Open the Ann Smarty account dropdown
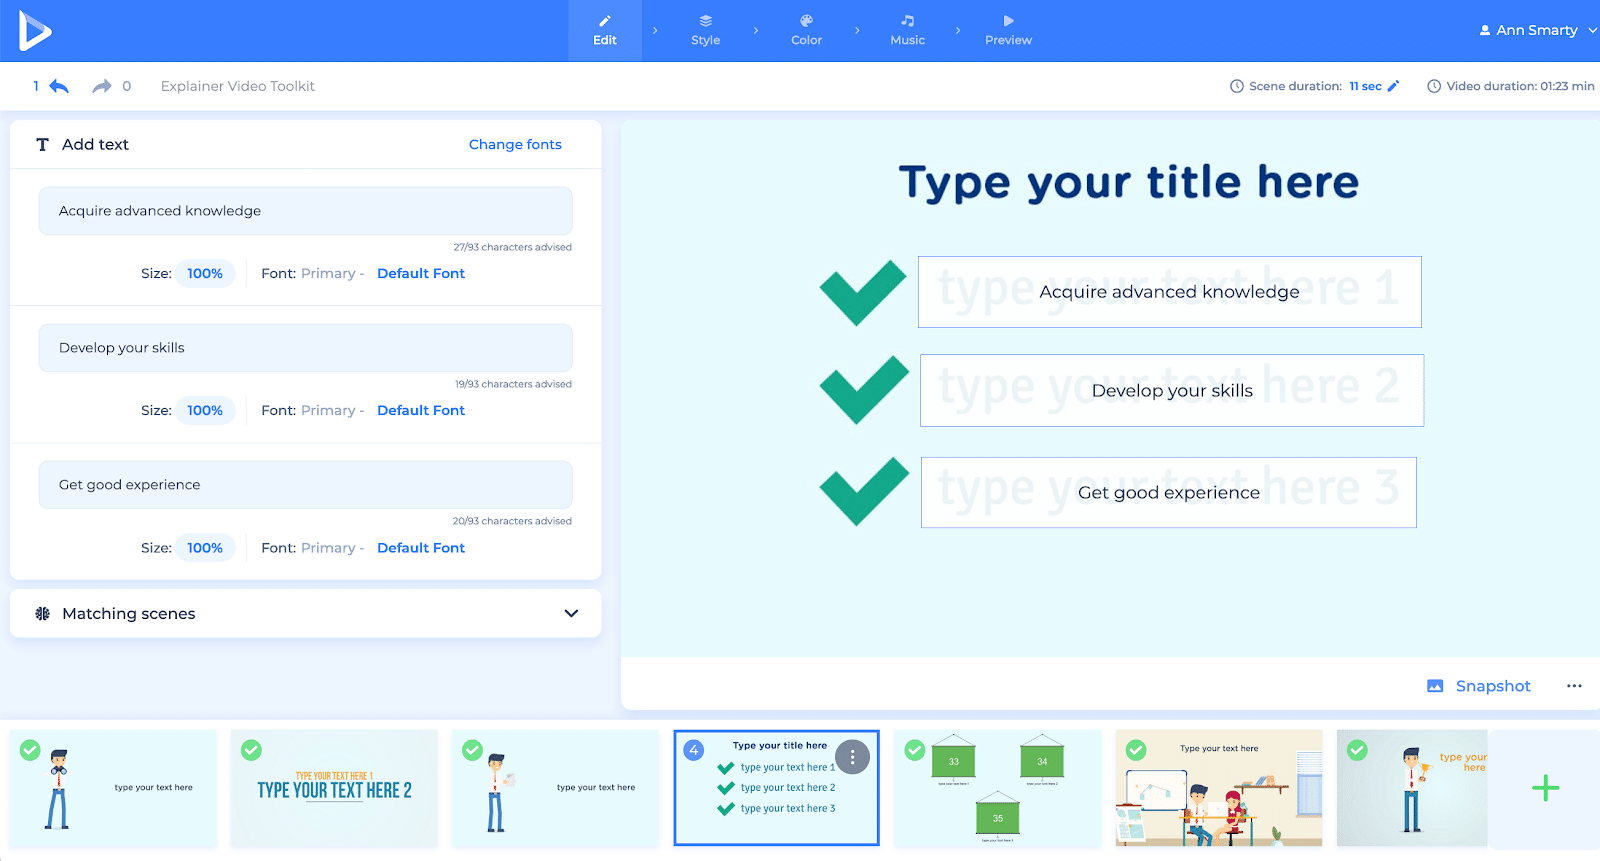The width and height of the screenshot is (1600, 861). (x=1537, y=30)
